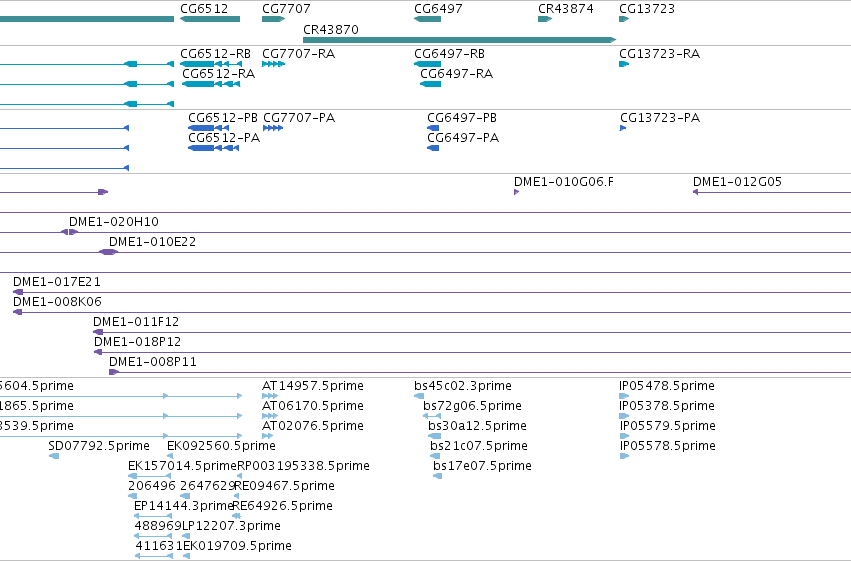Click the 206496 EST feature
The width and height of the screenshot is (851, 561).
tap(132, 496)
